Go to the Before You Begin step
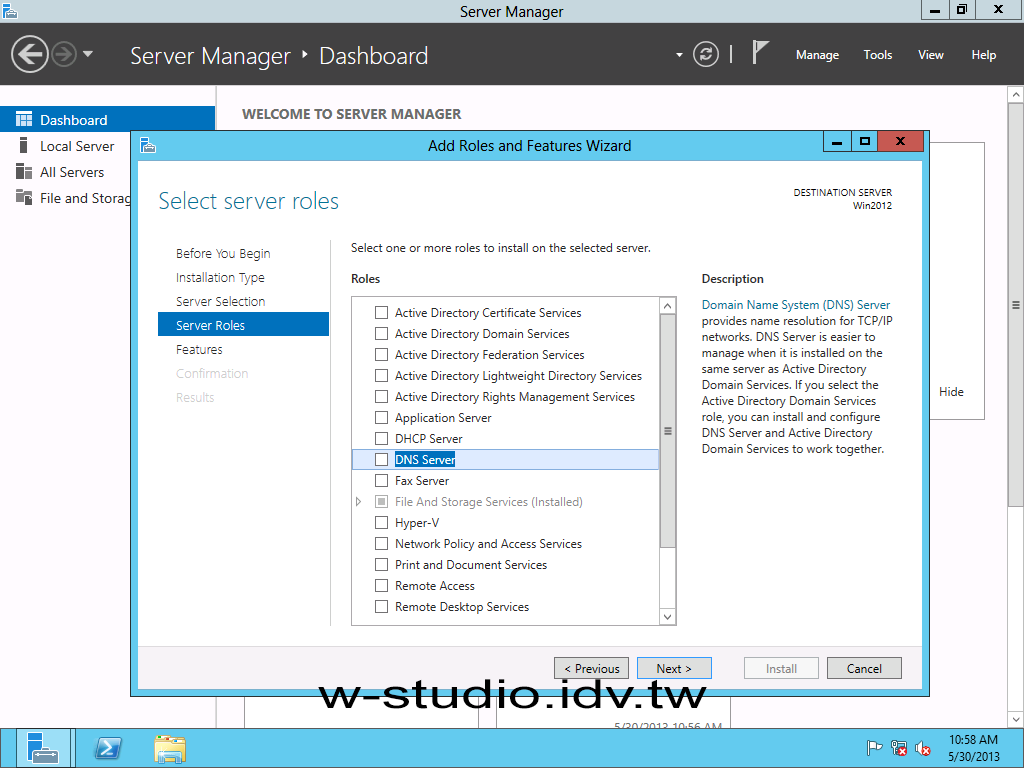 click(223, 253)
